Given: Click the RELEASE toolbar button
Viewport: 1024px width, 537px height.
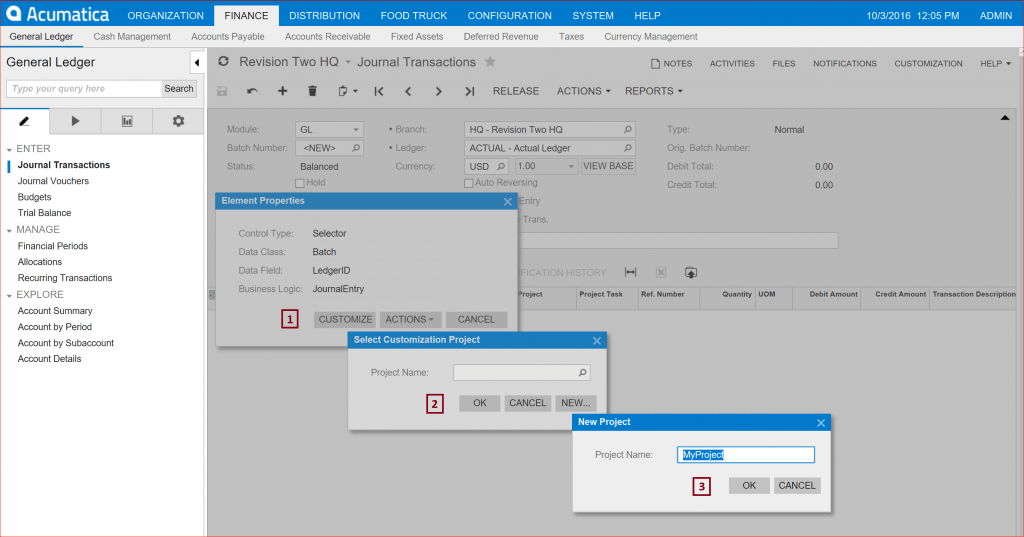Looking at the screenshot, I should click(516, 91).
